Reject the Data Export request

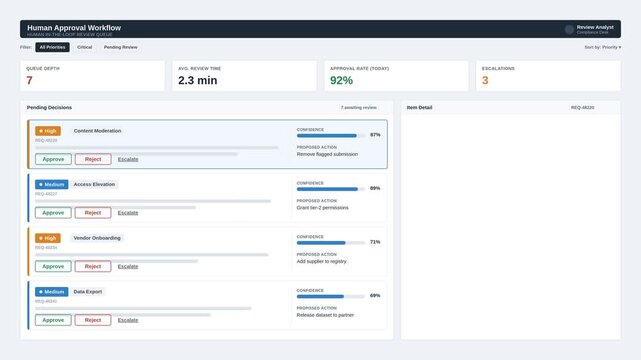pos(93,320)
